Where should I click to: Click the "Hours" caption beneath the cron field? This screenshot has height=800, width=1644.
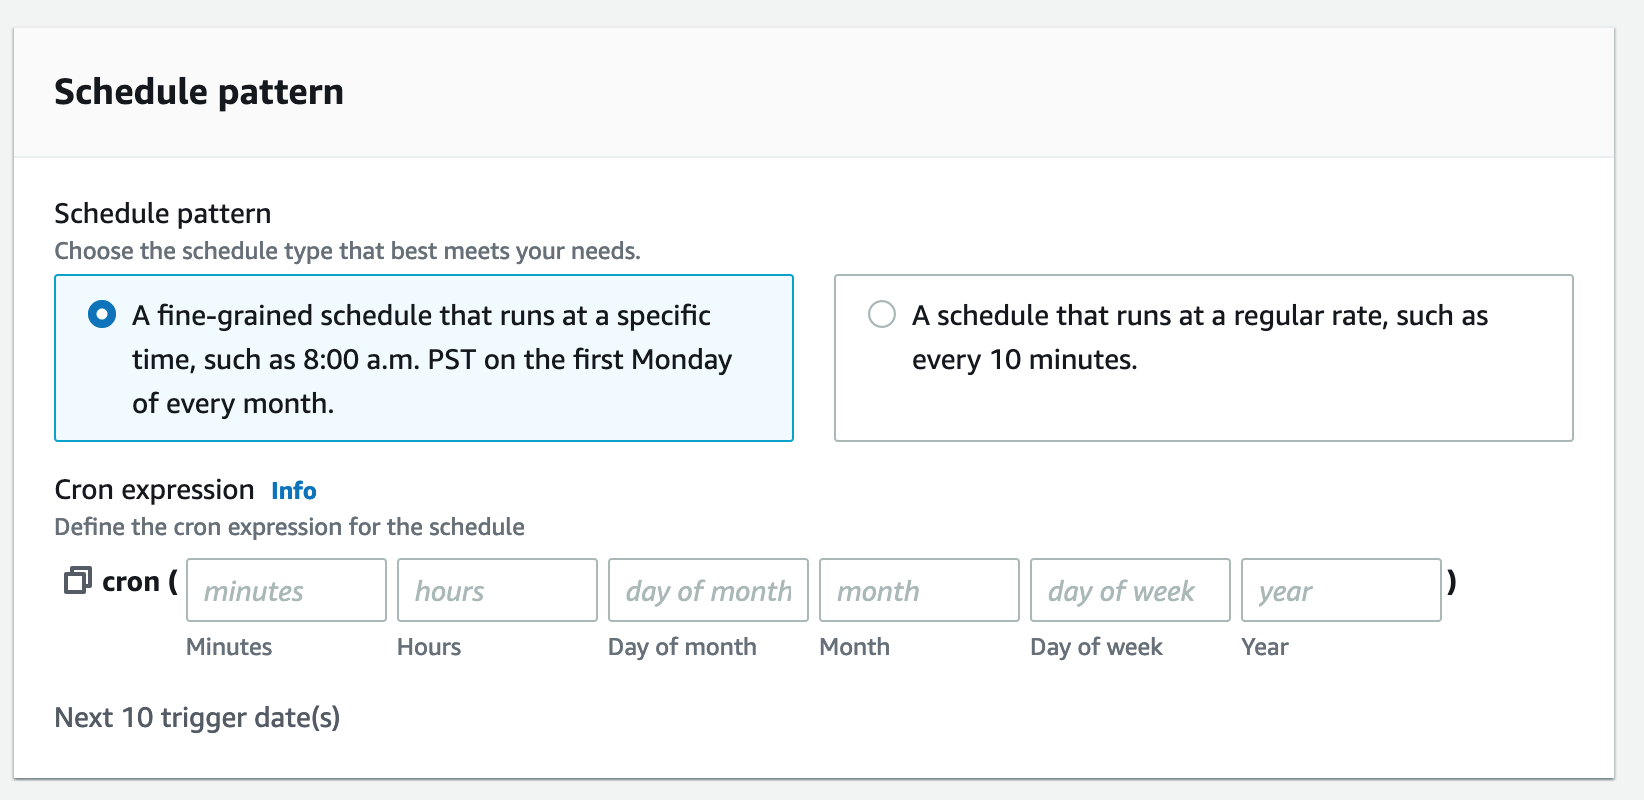[429, 647]
